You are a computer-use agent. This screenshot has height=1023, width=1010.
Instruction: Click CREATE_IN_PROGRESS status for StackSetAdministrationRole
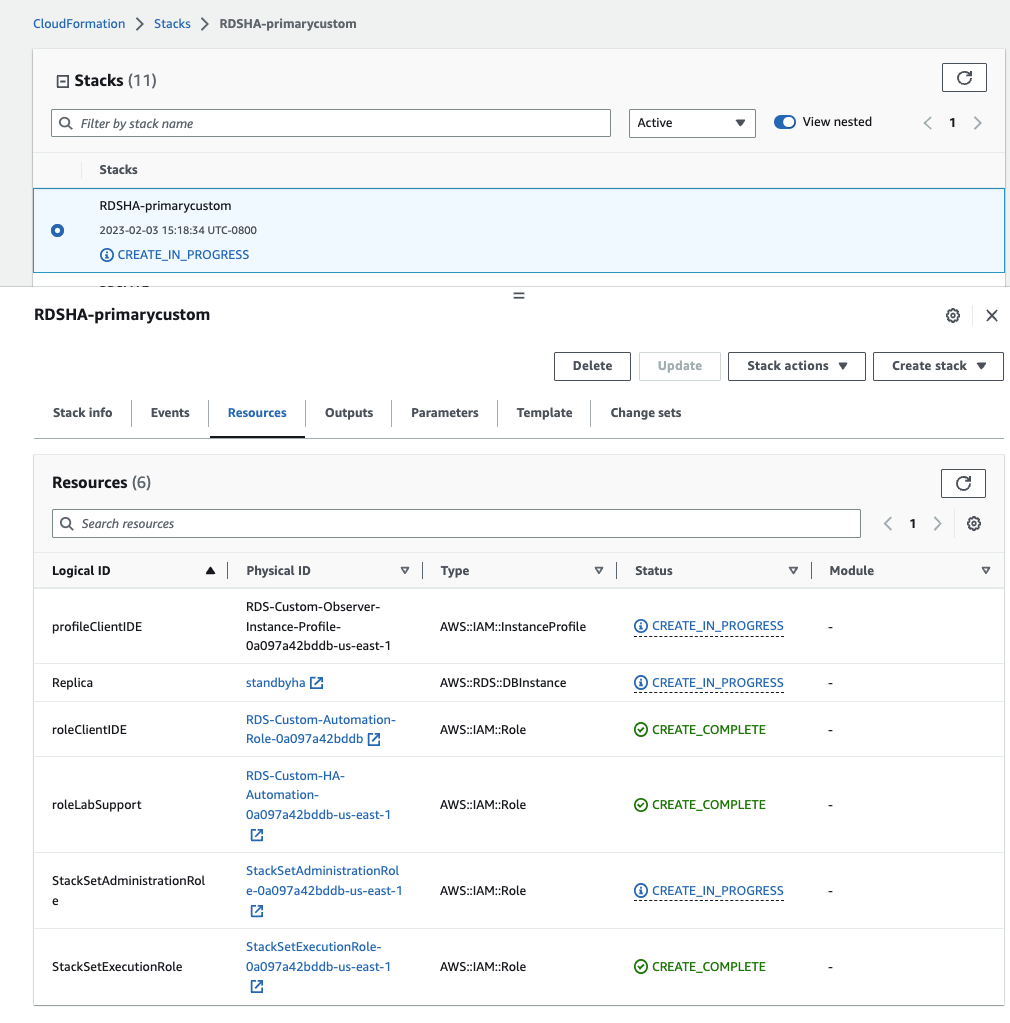pyautogui.click(x=718, y=891)
